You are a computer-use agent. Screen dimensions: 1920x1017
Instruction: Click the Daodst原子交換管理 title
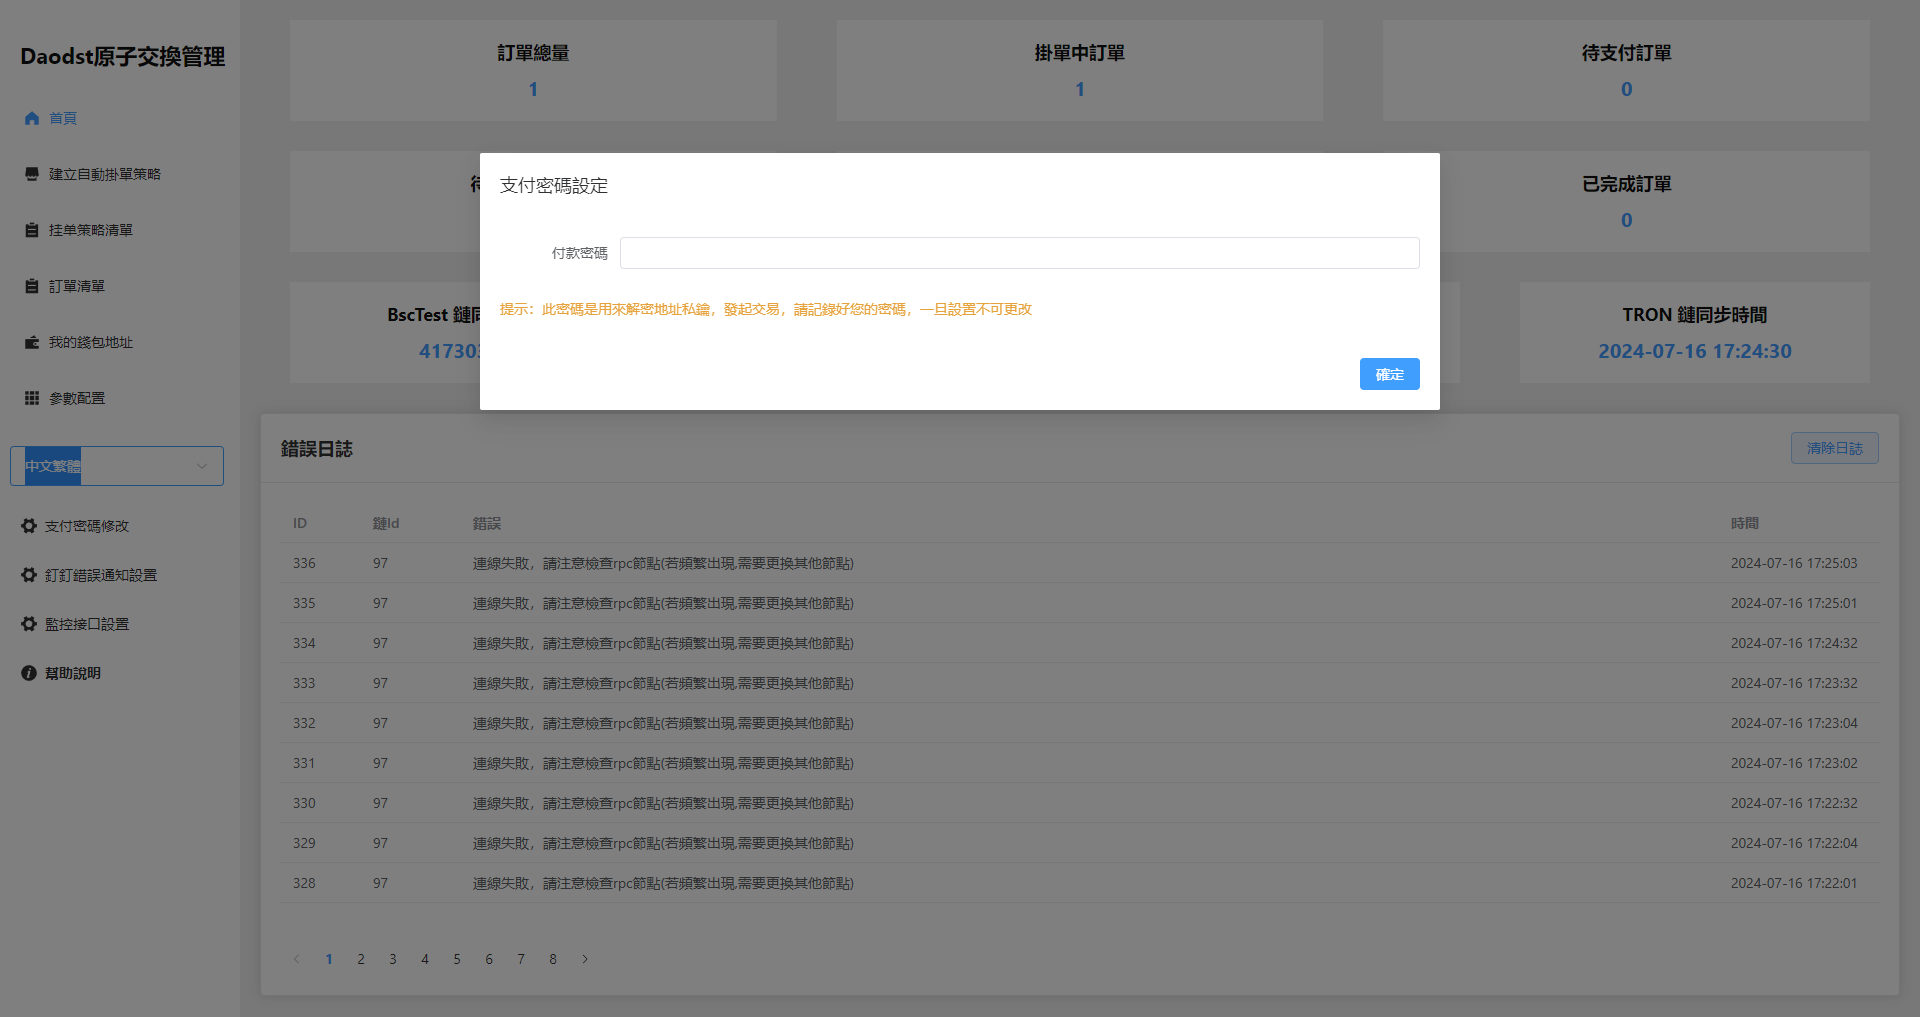click(x=123, y=57)
